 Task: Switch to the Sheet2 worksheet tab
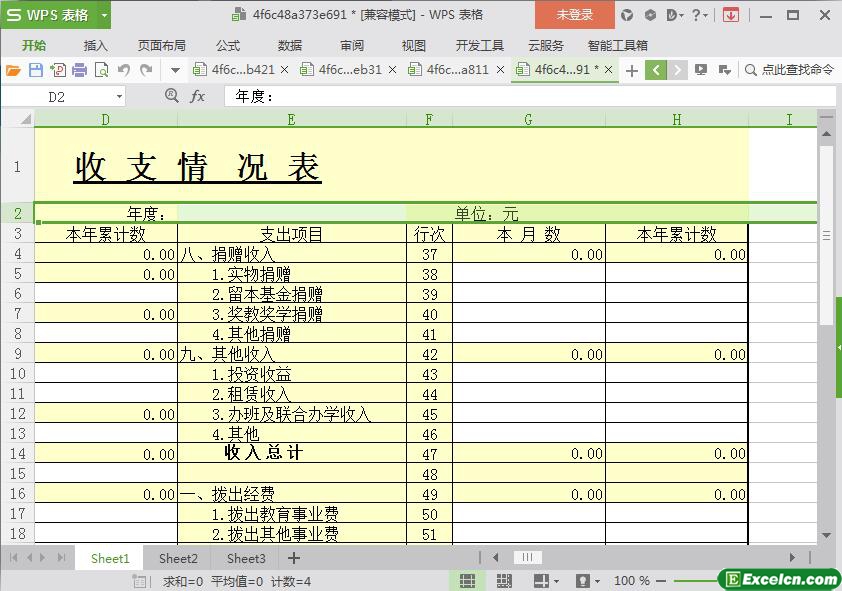coord(178,558)
